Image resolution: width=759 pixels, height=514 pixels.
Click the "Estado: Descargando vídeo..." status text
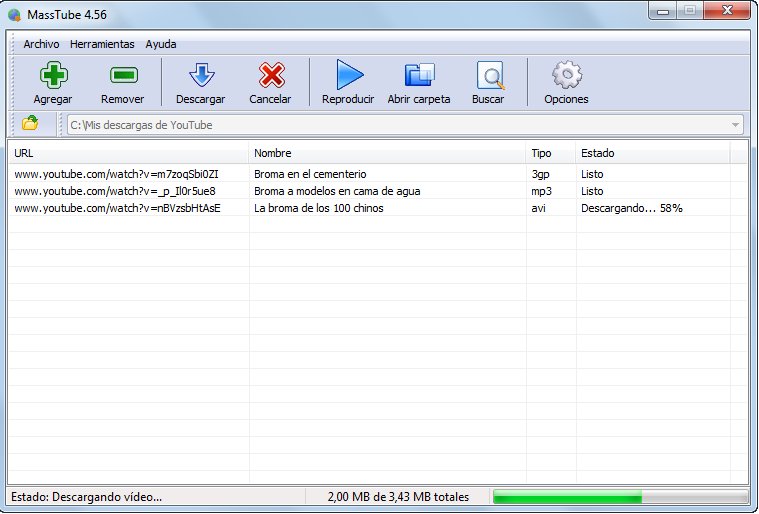click(87, 497)
